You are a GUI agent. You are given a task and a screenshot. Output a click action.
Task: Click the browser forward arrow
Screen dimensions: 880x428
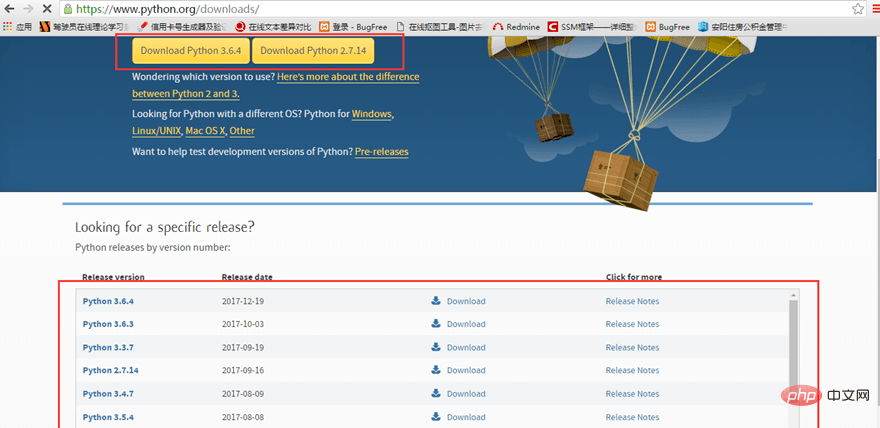(28, 9)
